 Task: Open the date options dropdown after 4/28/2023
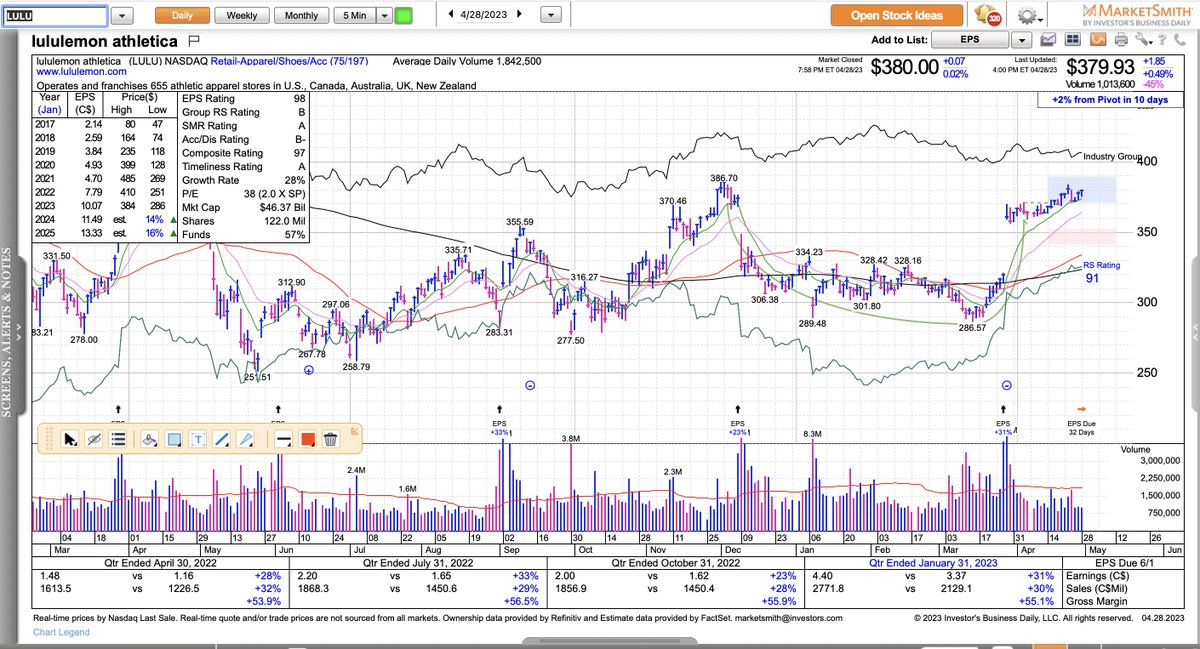[550, 16]
